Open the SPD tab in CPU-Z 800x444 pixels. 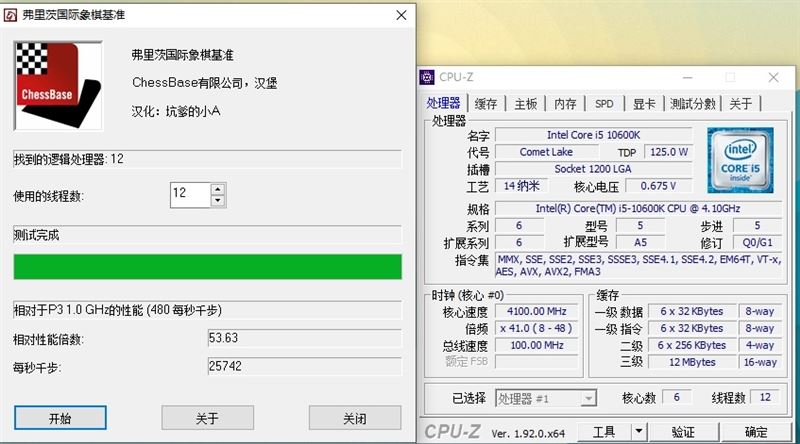[x=604, y=104]
